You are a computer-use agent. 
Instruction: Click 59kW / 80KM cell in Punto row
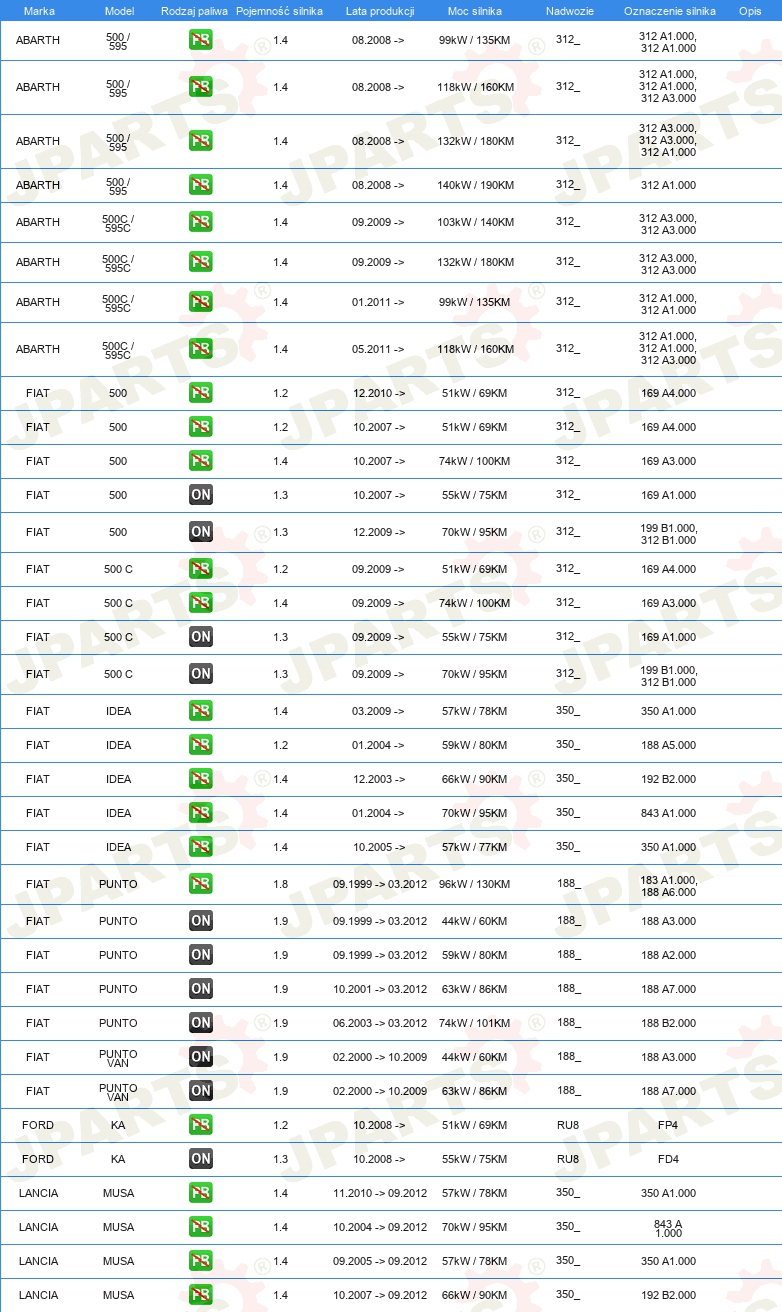(476, 955)
